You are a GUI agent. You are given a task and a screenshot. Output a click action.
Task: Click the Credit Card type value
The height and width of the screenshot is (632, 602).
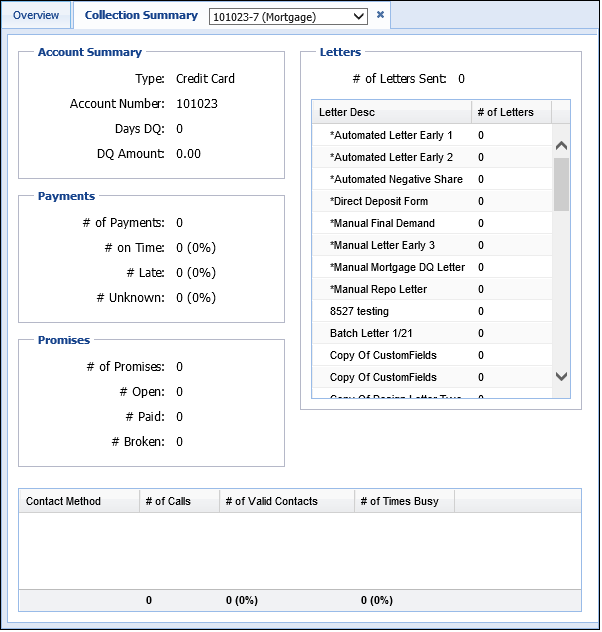coord(205,79)
